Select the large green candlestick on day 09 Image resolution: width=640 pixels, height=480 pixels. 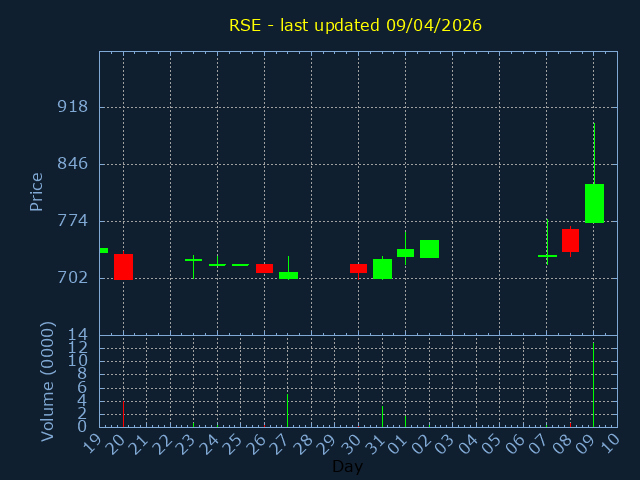click(x=594, y=203)
